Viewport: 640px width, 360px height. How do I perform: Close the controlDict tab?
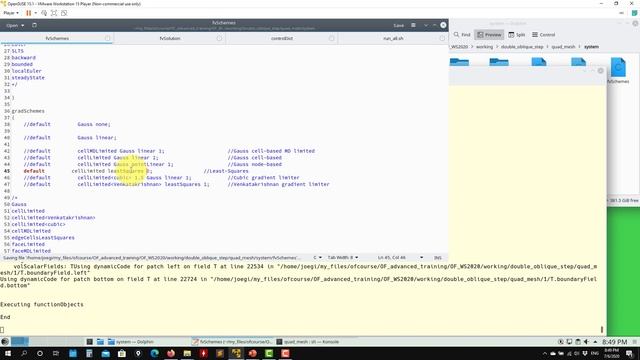[x=331, y=38]
